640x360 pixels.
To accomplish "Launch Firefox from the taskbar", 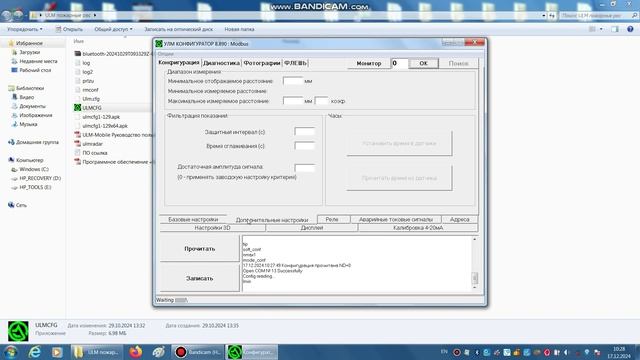I will pos(136,352).
